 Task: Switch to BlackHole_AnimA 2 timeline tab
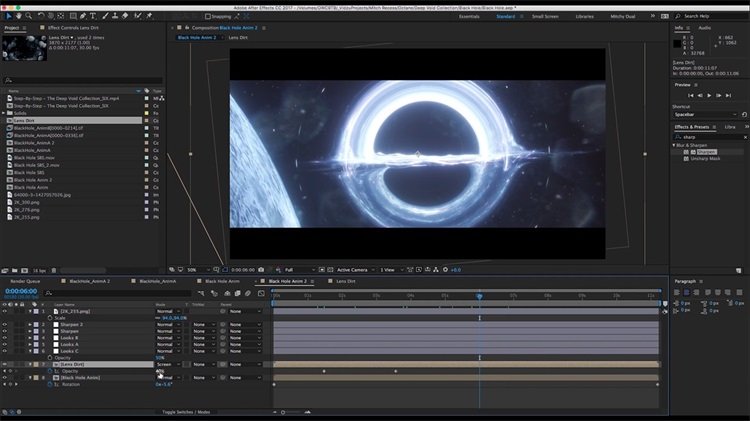point(89,281)
